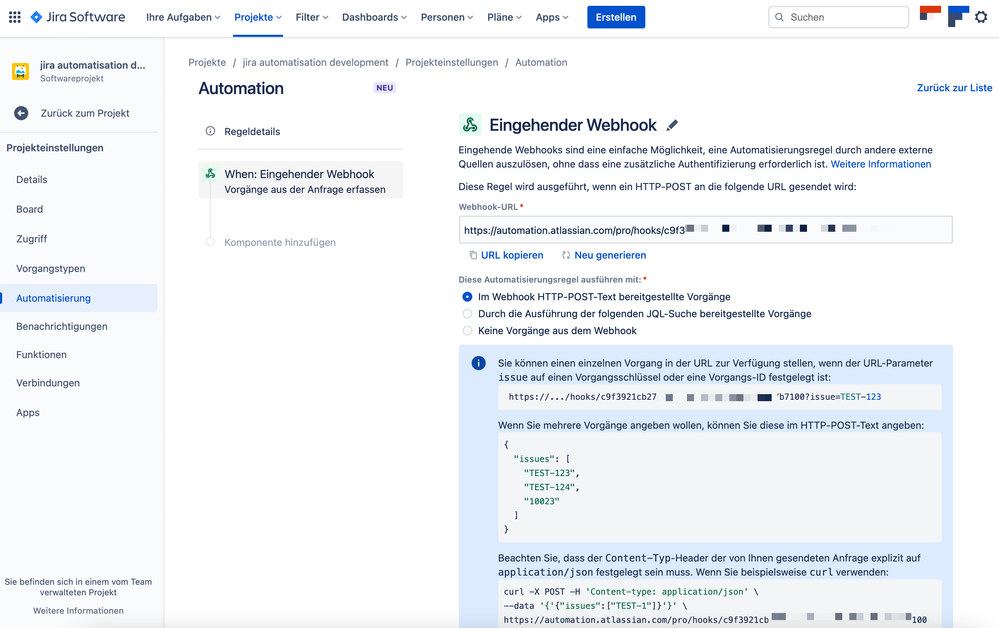Click the profile avatar in the top bar
Image resolution: width=999 pixels, height=628 pixels.
pyautogui.click(x=958, y=16)
